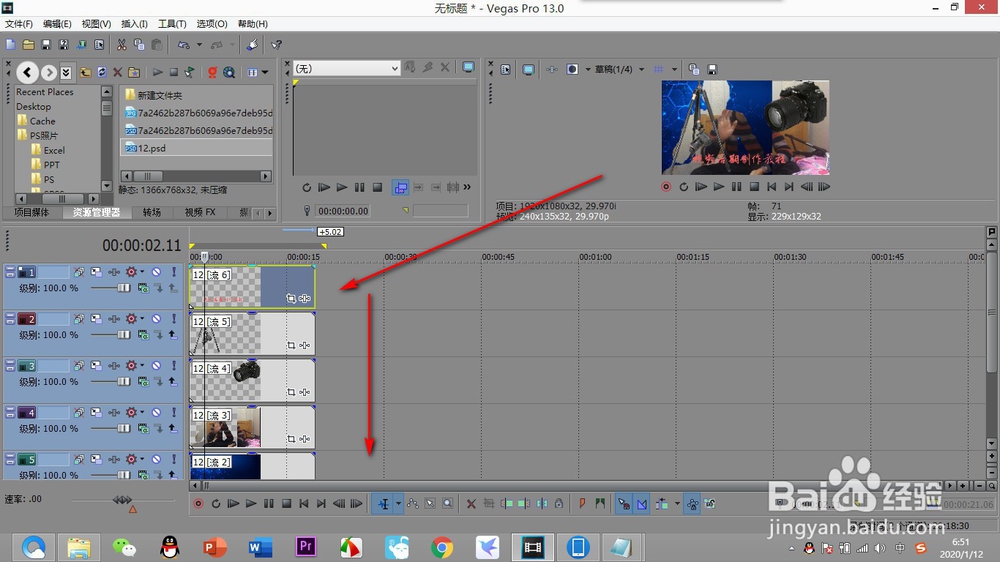Mute track 1 with the circle-slash icon
This screenshot has width=1000, height=562.
(156, 272)
